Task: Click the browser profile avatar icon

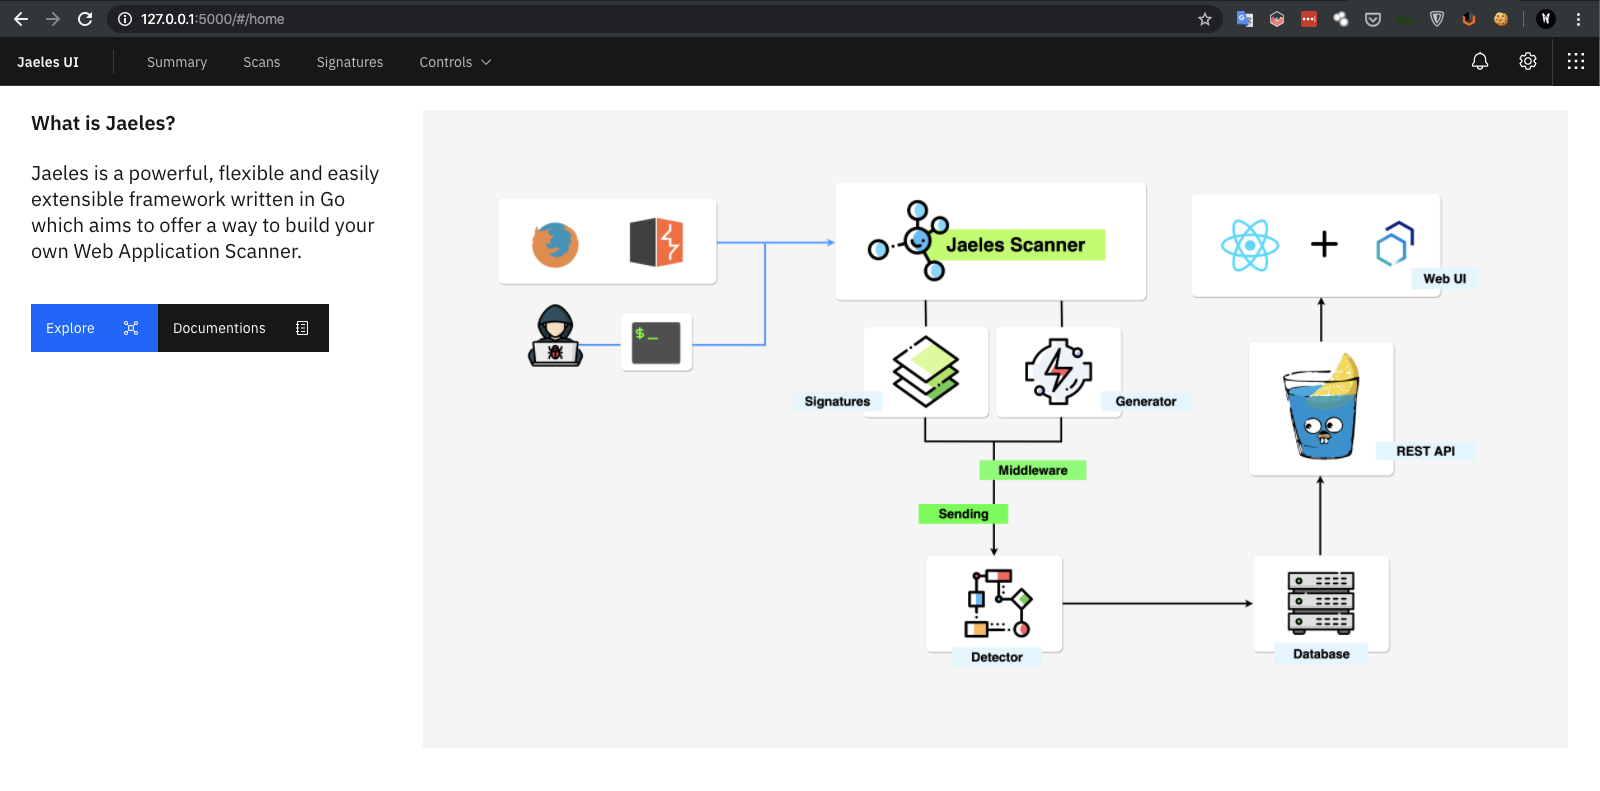Action: click(1546, 19)
